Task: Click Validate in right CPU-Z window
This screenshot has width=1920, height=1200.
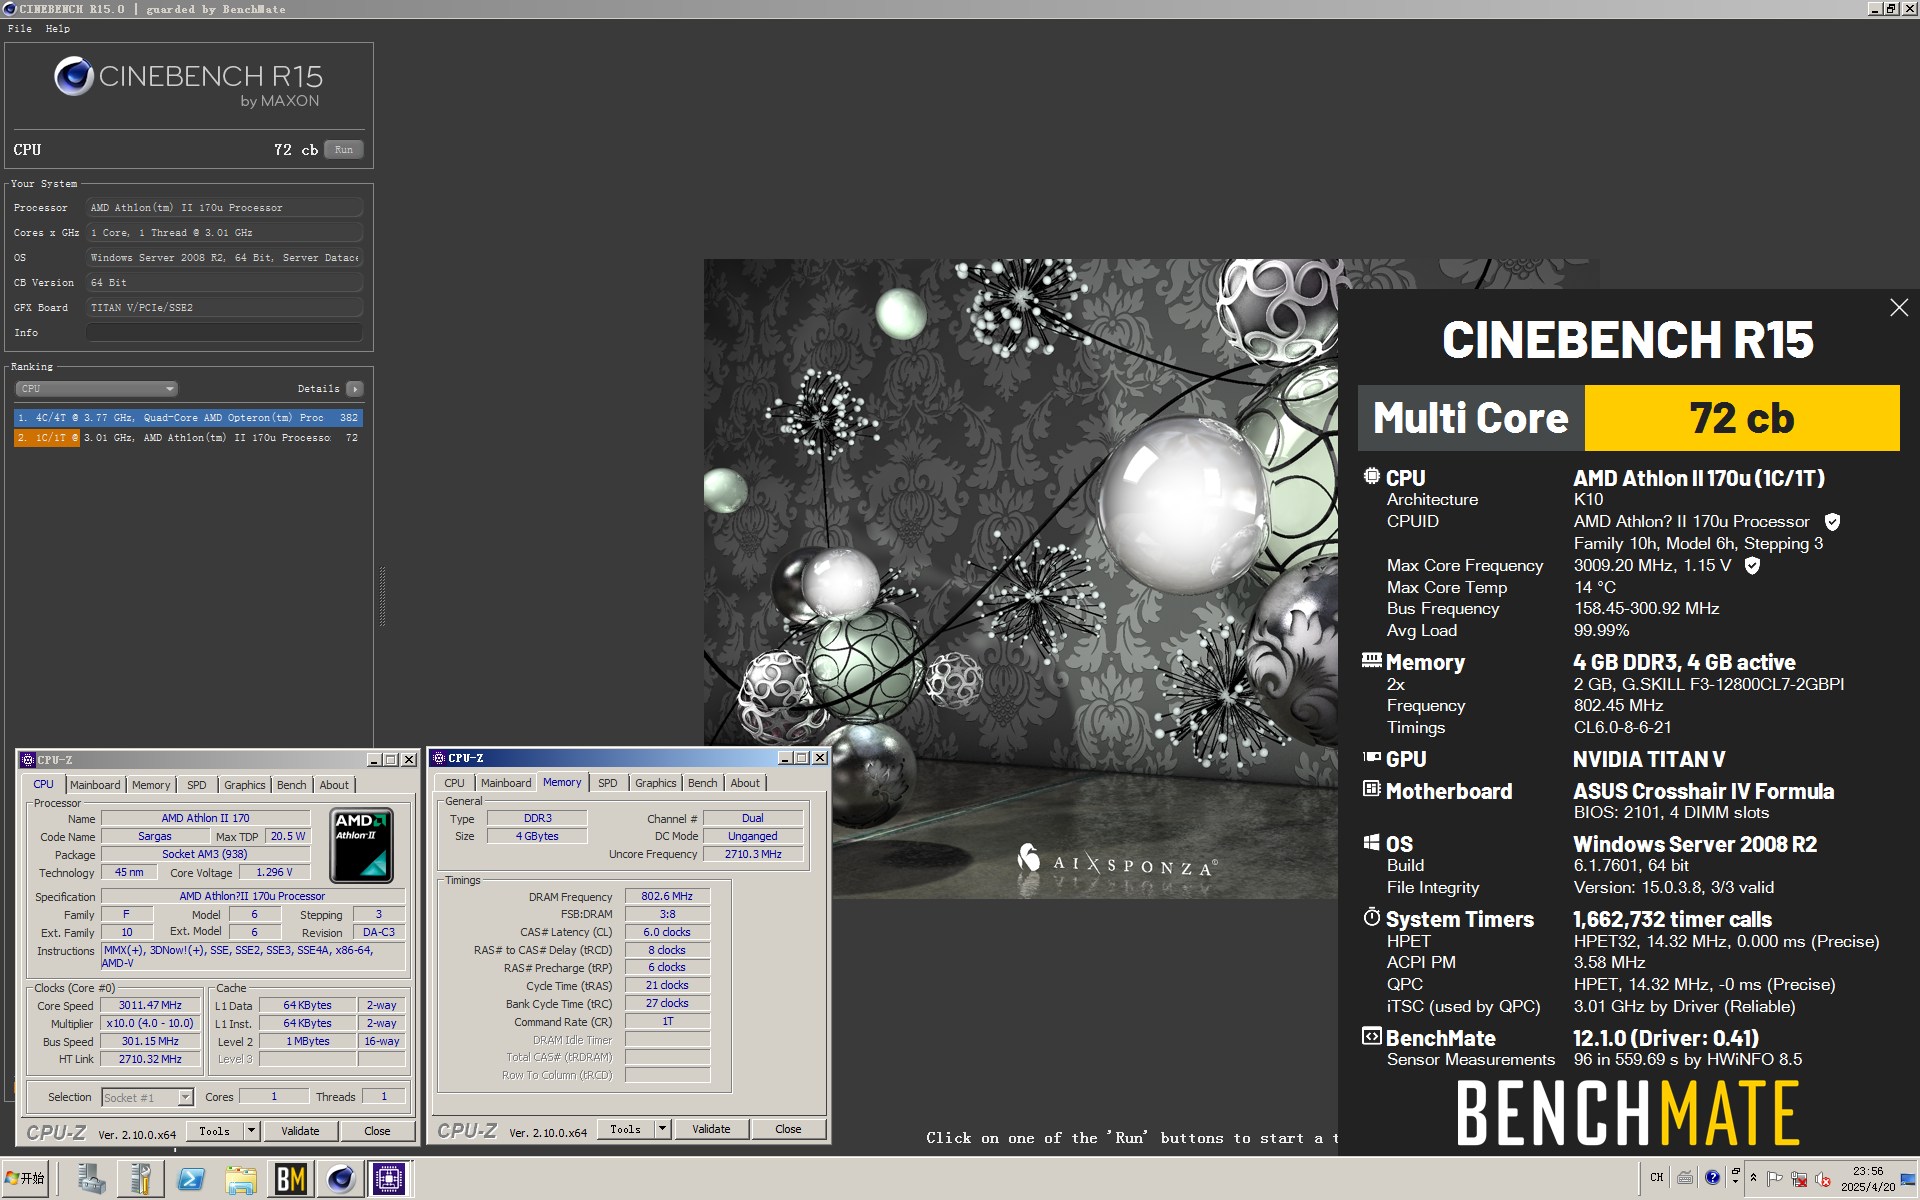Action: [x=711, y=1130]
